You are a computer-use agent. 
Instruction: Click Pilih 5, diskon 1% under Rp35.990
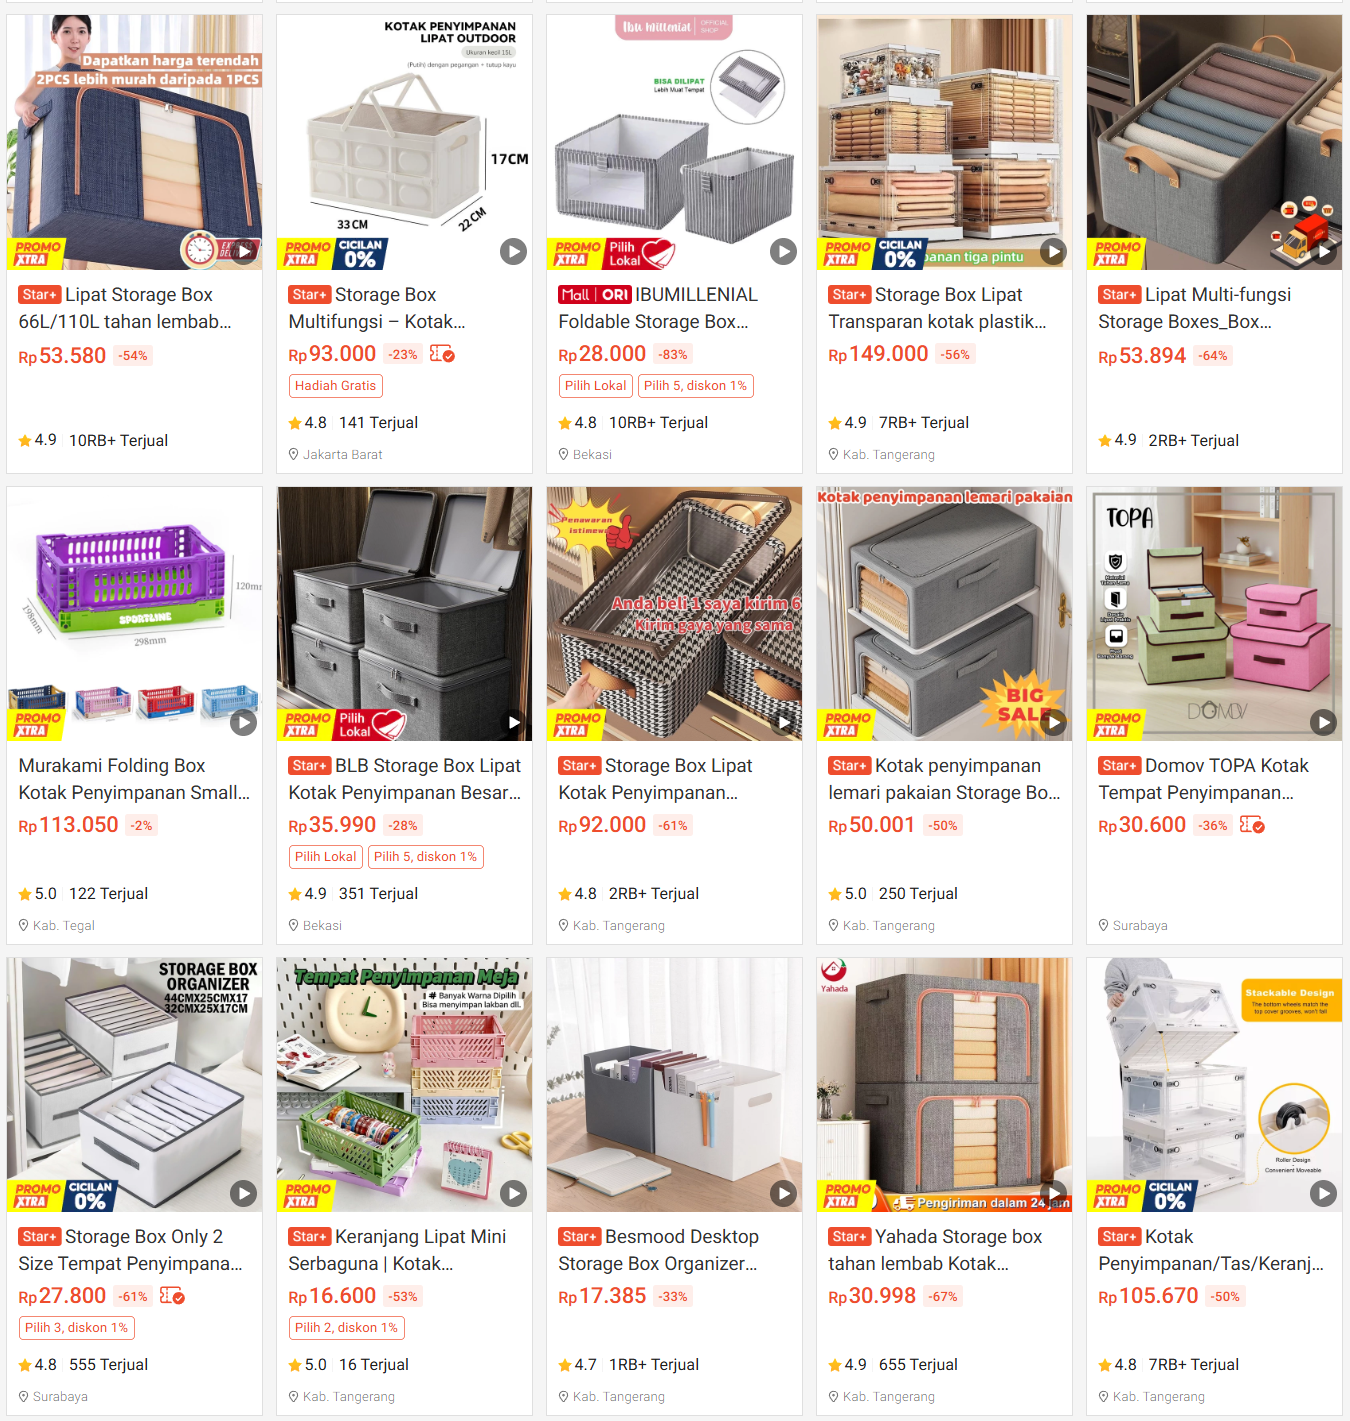coord(425,857)
